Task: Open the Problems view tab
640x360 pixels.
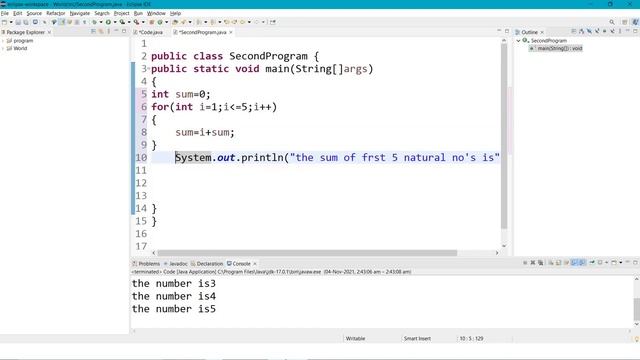Action: coord(146,264)
